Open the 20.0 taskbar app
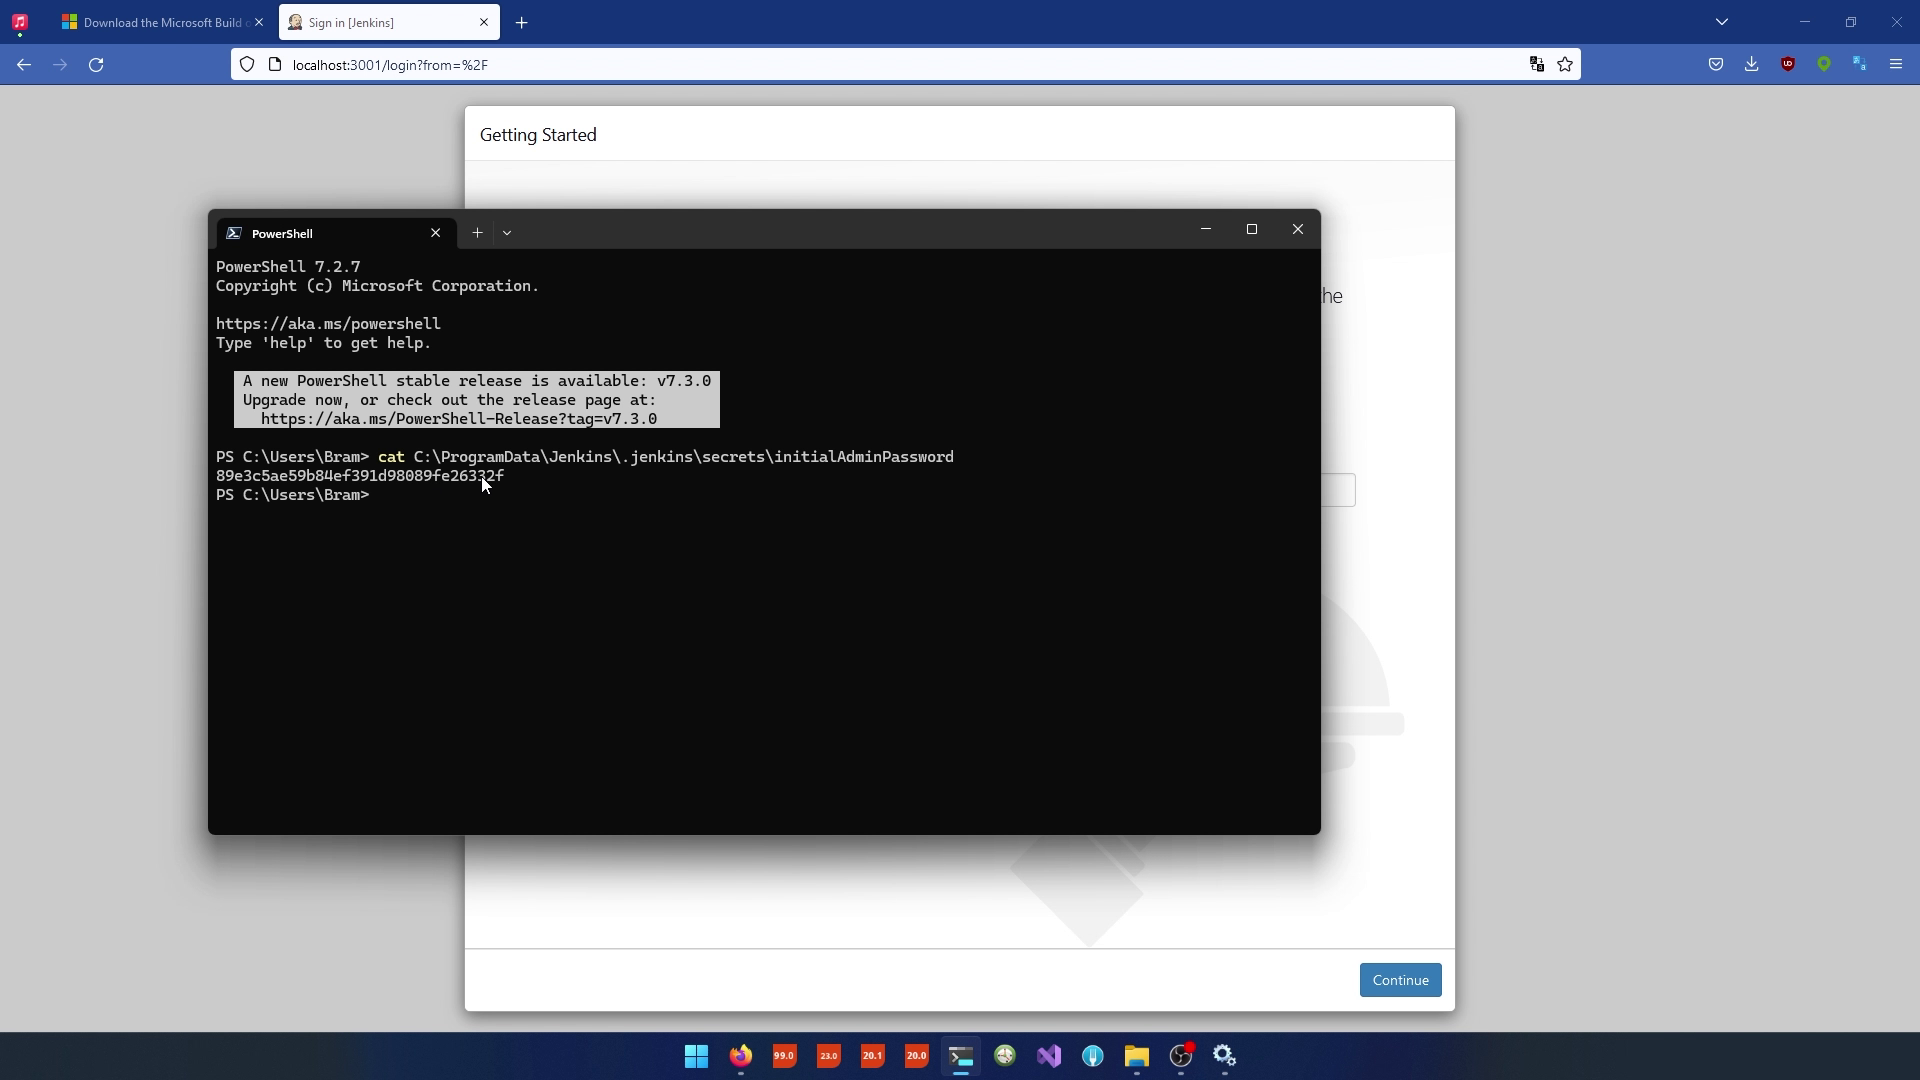 [x=917, y=1056]
